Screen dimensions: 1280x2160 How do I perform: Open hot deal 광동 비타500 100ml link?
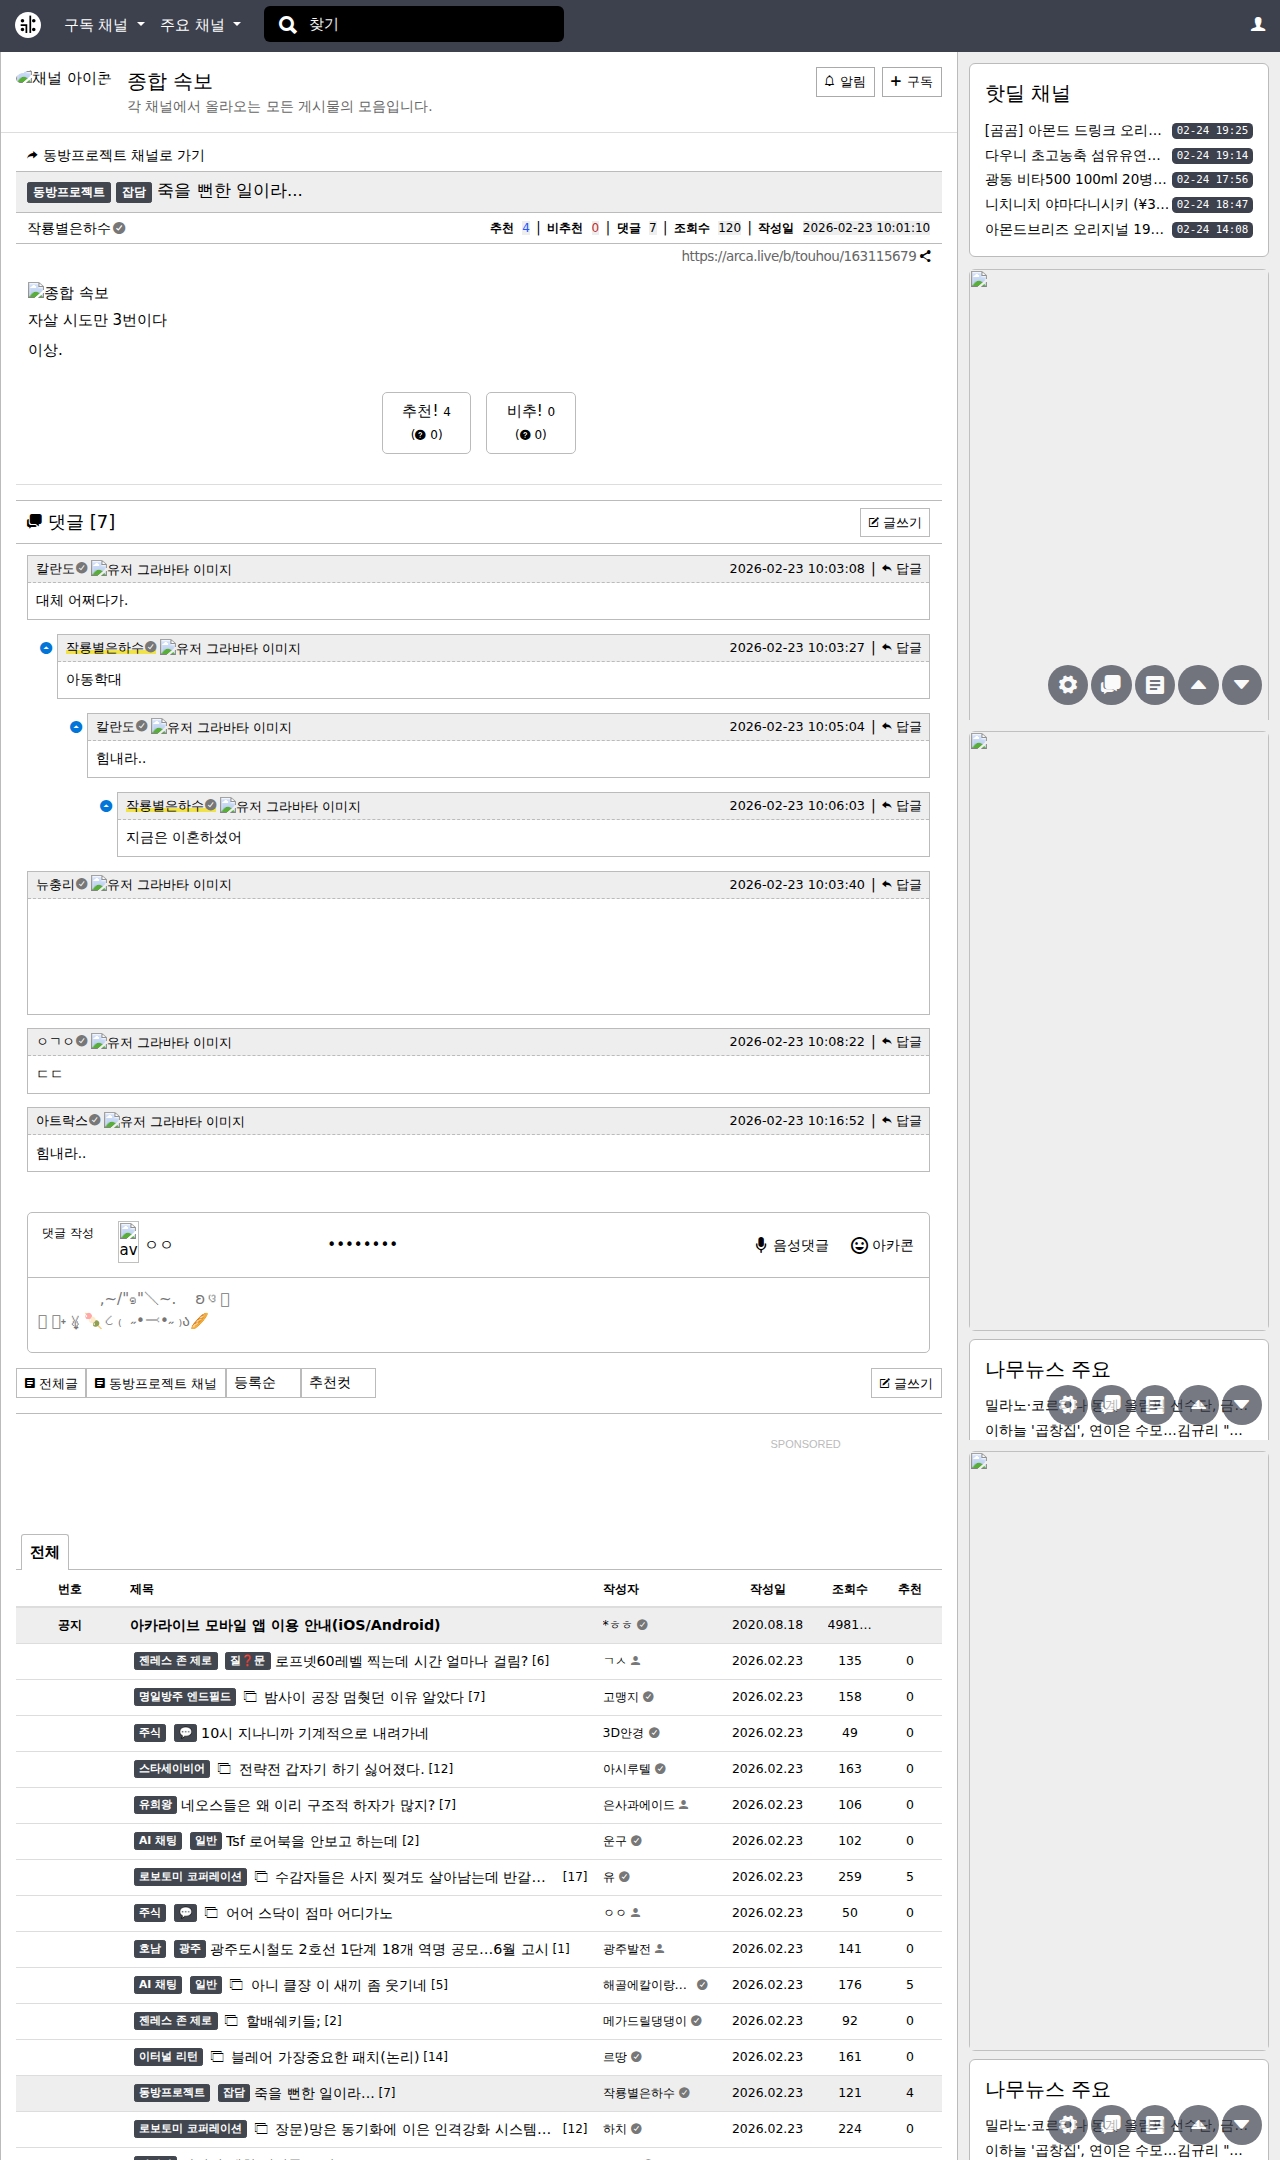coord(1075,179)
